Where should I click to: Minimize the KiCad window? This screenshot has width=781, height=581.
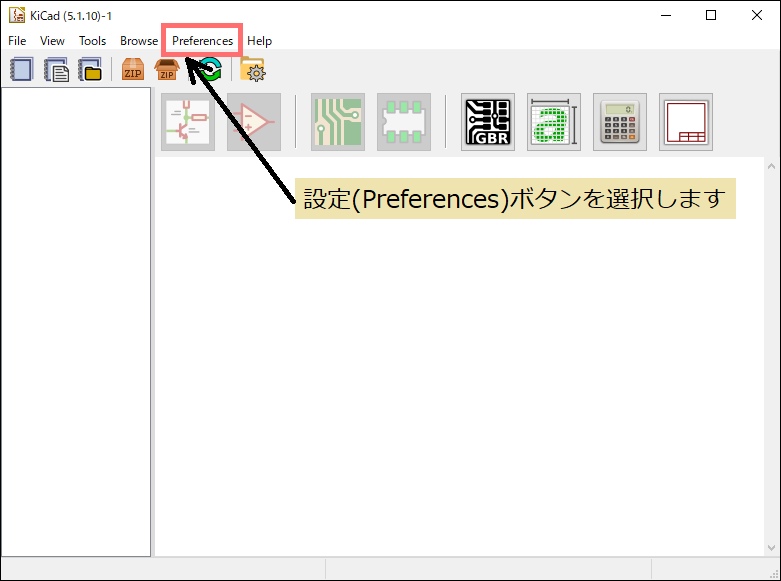[x=666, y=15]
